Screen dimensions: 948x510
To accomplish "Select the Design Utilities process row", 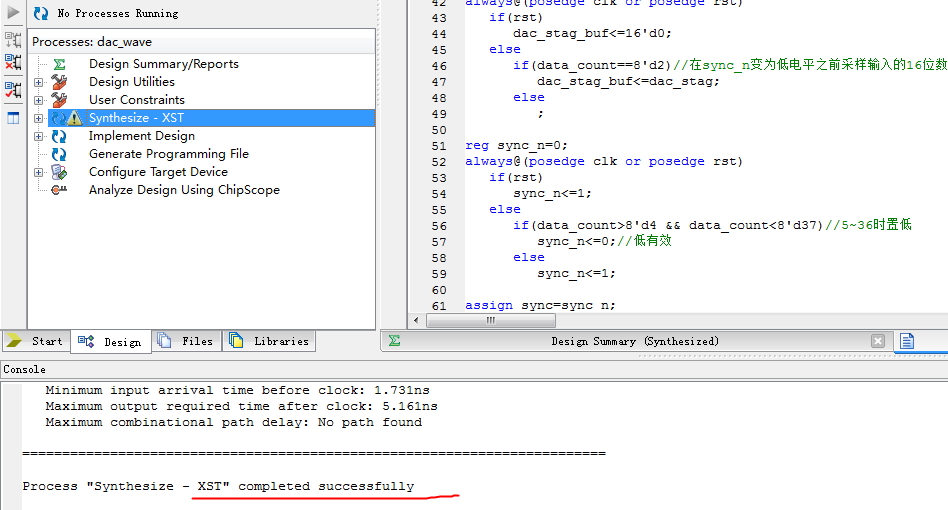I will [131, 82].
